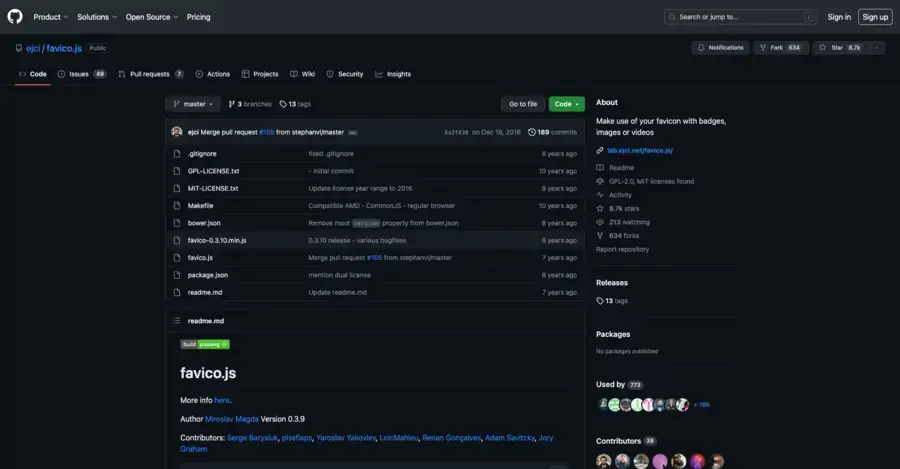This screenshot has height=469, width=900.
Task: Open the green Code dropdown button
Action: pos(567,104)
